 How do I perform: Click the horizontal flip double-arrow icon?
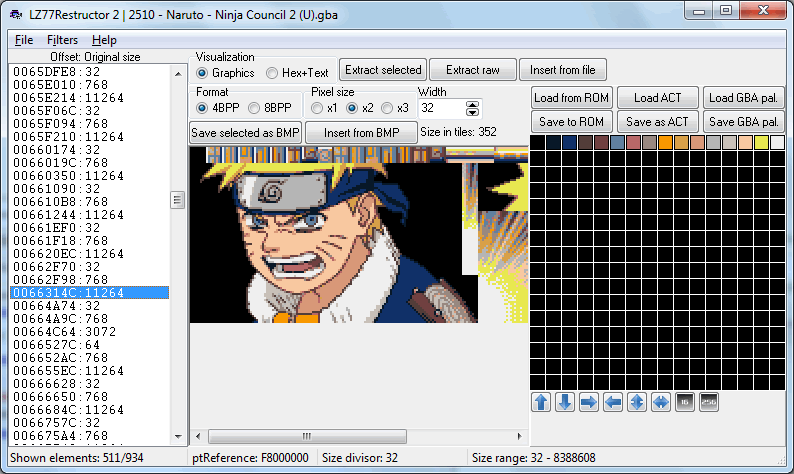tap(661, 402)
